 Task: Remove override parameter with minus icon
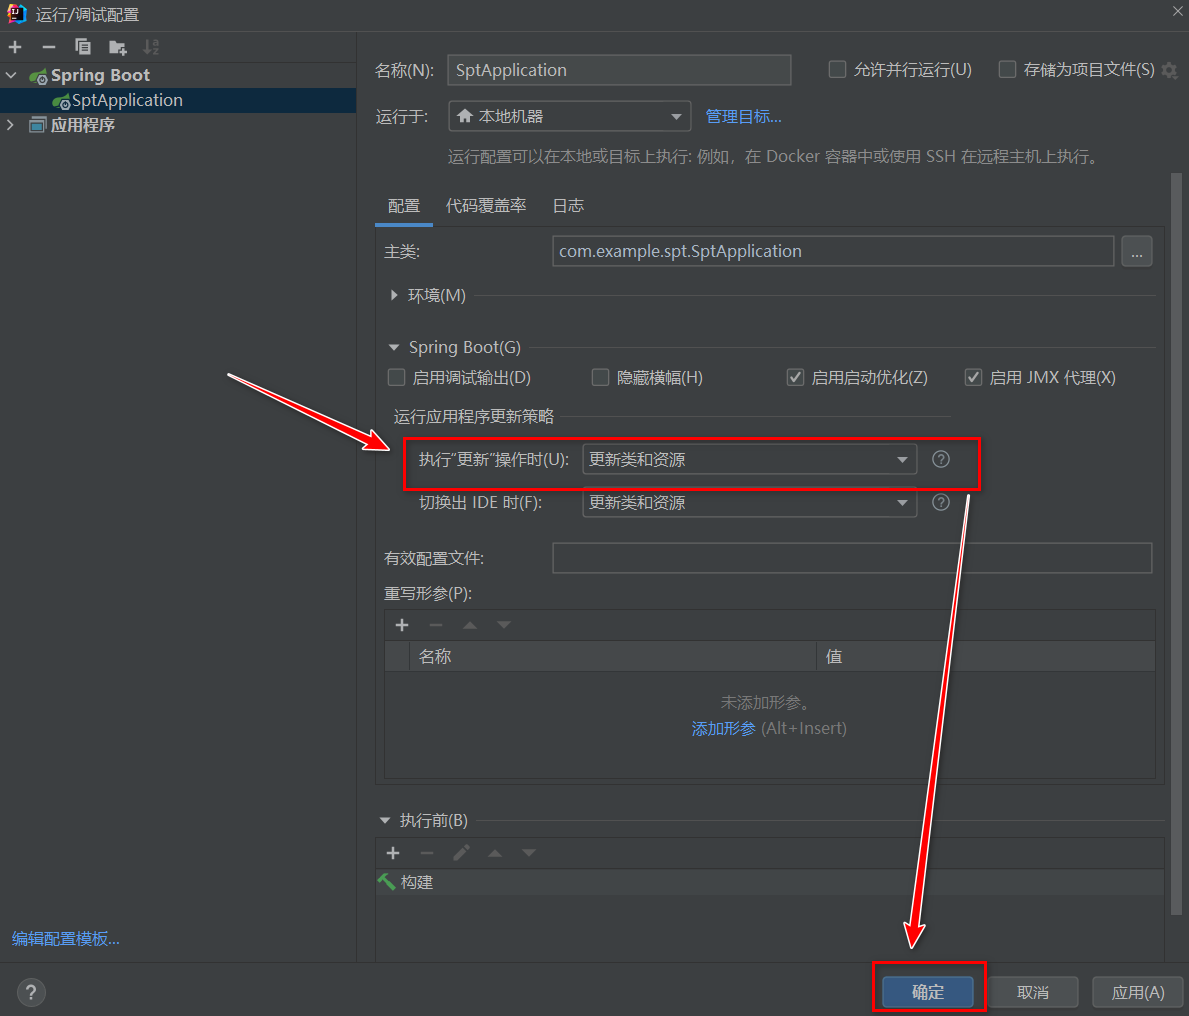click(435, 625)
